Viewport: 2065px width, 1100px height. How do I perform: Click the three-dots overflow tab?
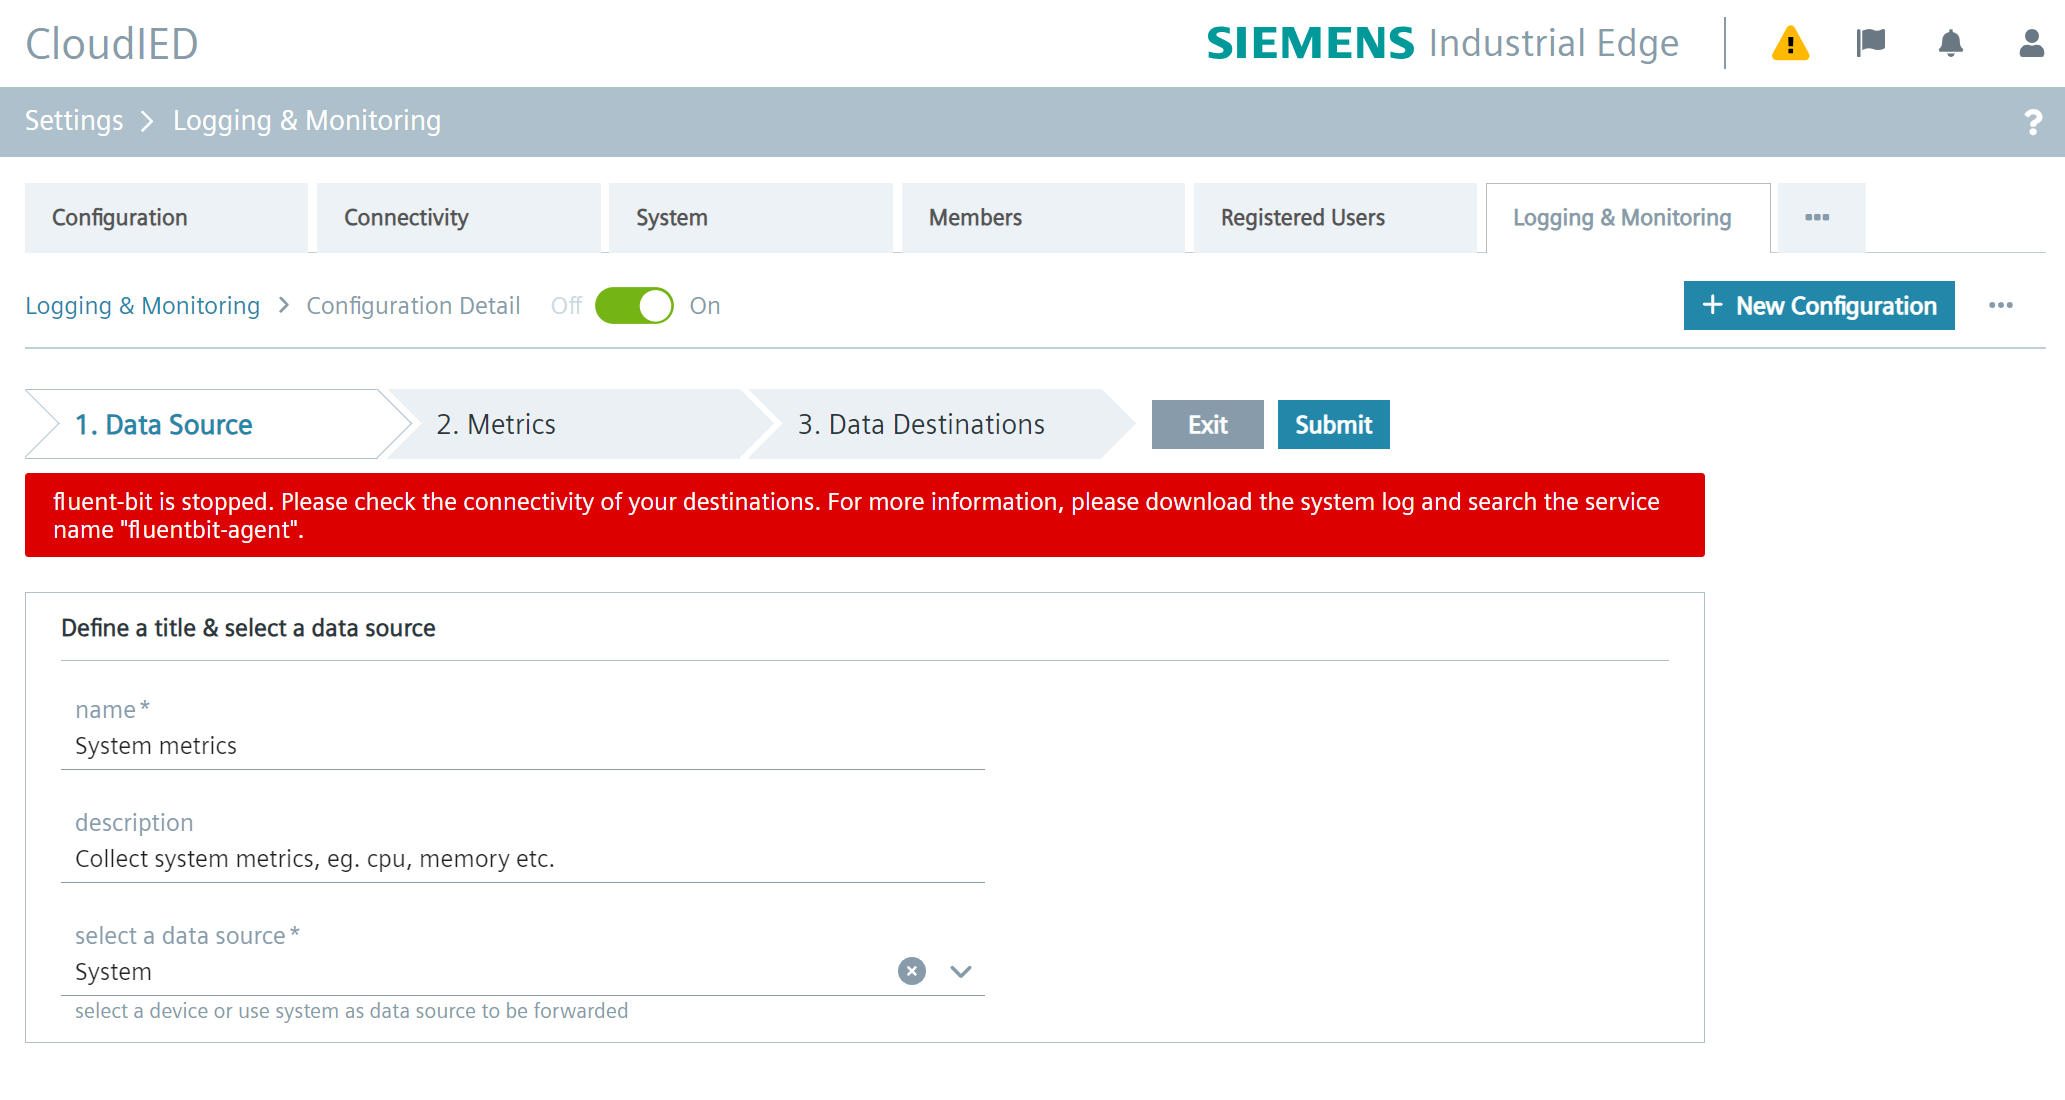click(1817, 218)
